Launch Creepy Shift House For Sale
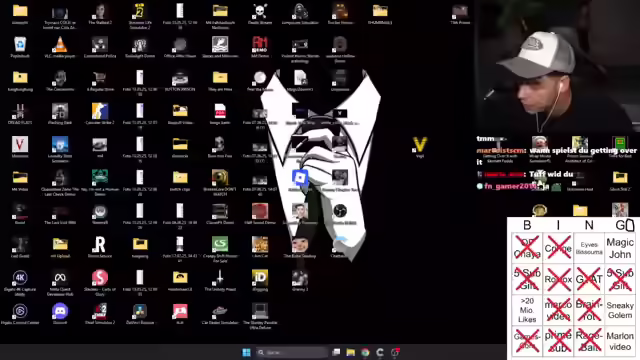 (220, 244)
